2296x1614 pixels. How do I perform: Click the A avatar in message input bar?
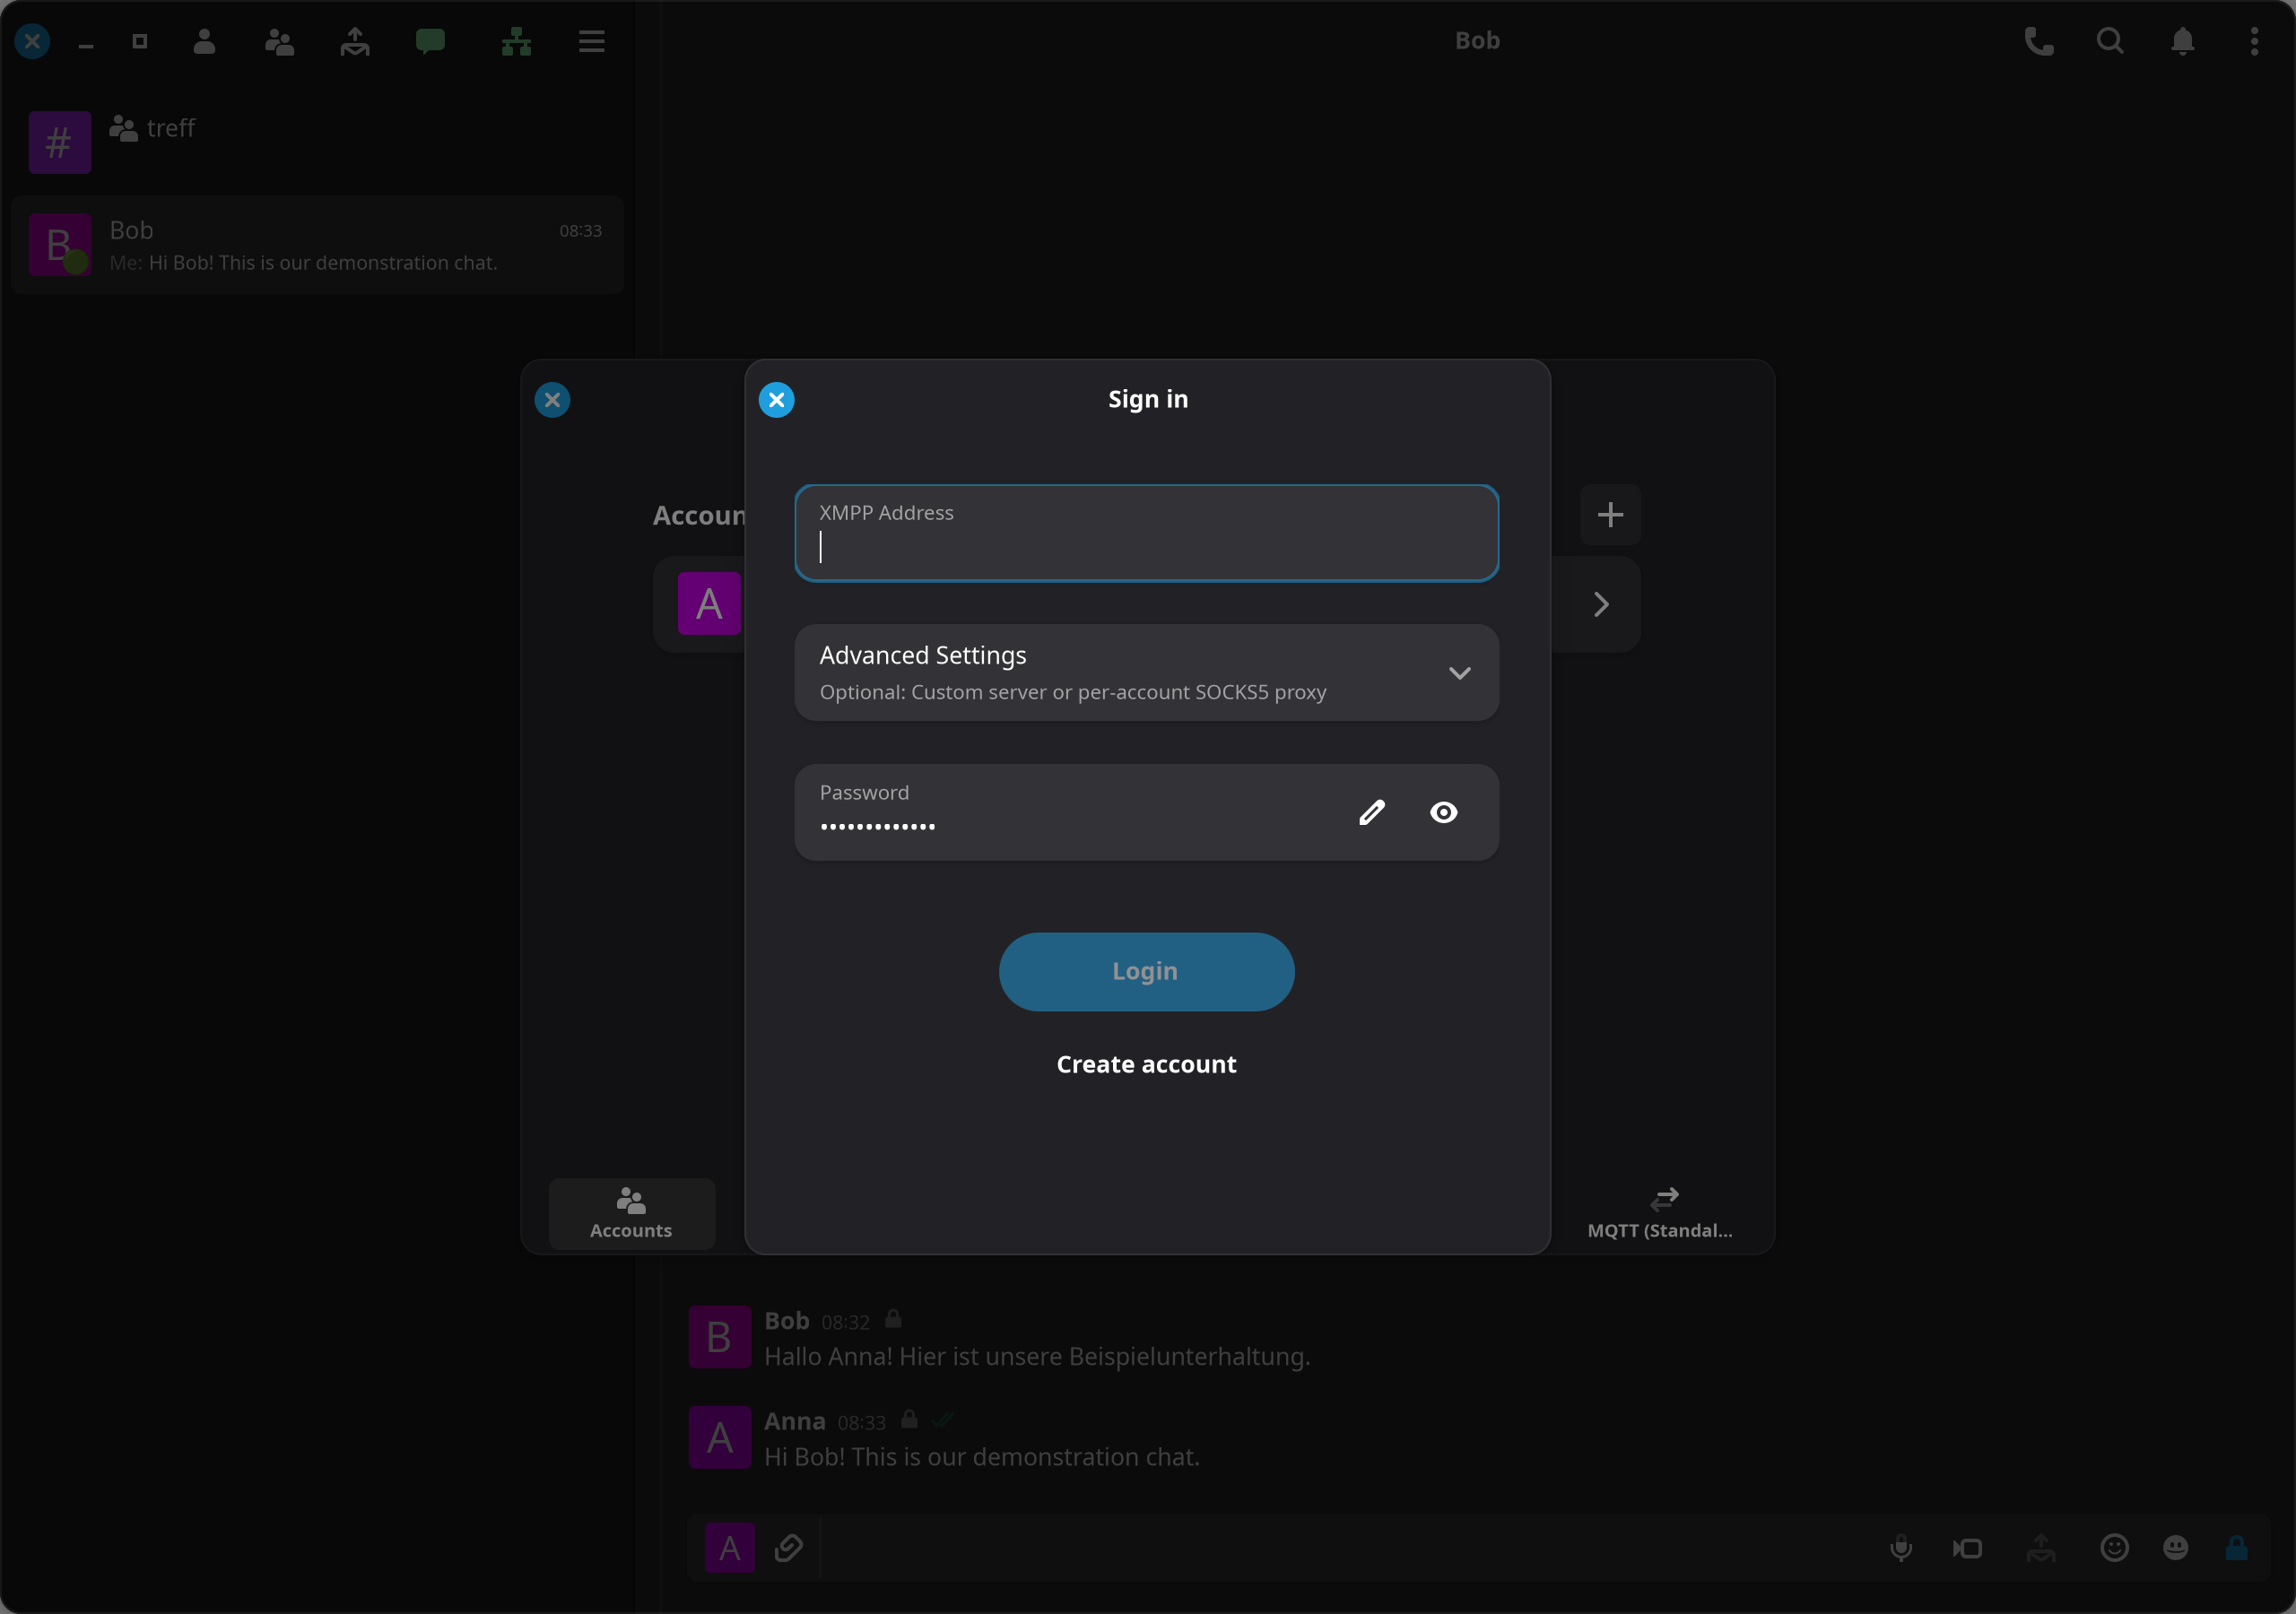point(730,1548)
